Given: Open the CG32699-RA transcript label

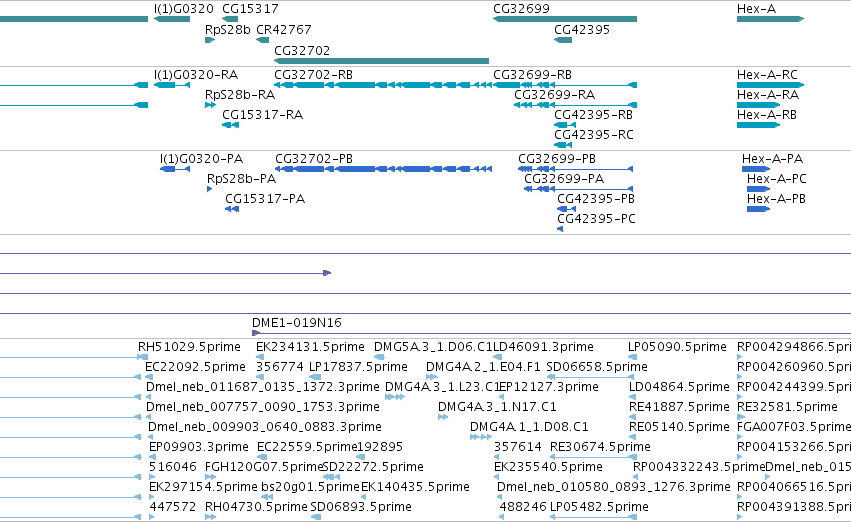Looking at the screenshot, I should point(554,94).
